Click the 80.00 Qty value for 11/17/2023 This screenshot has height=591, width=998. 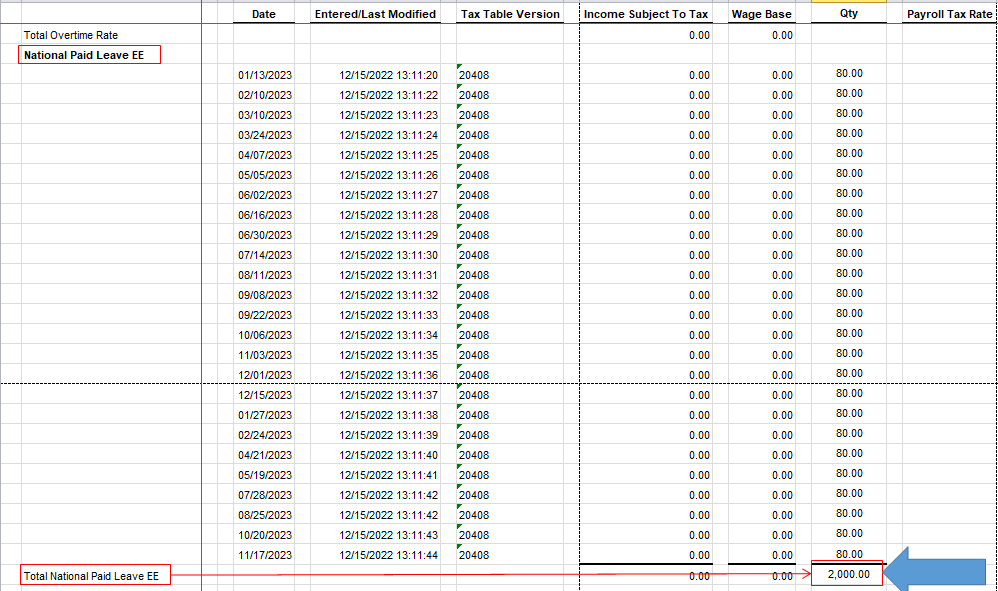852,554
